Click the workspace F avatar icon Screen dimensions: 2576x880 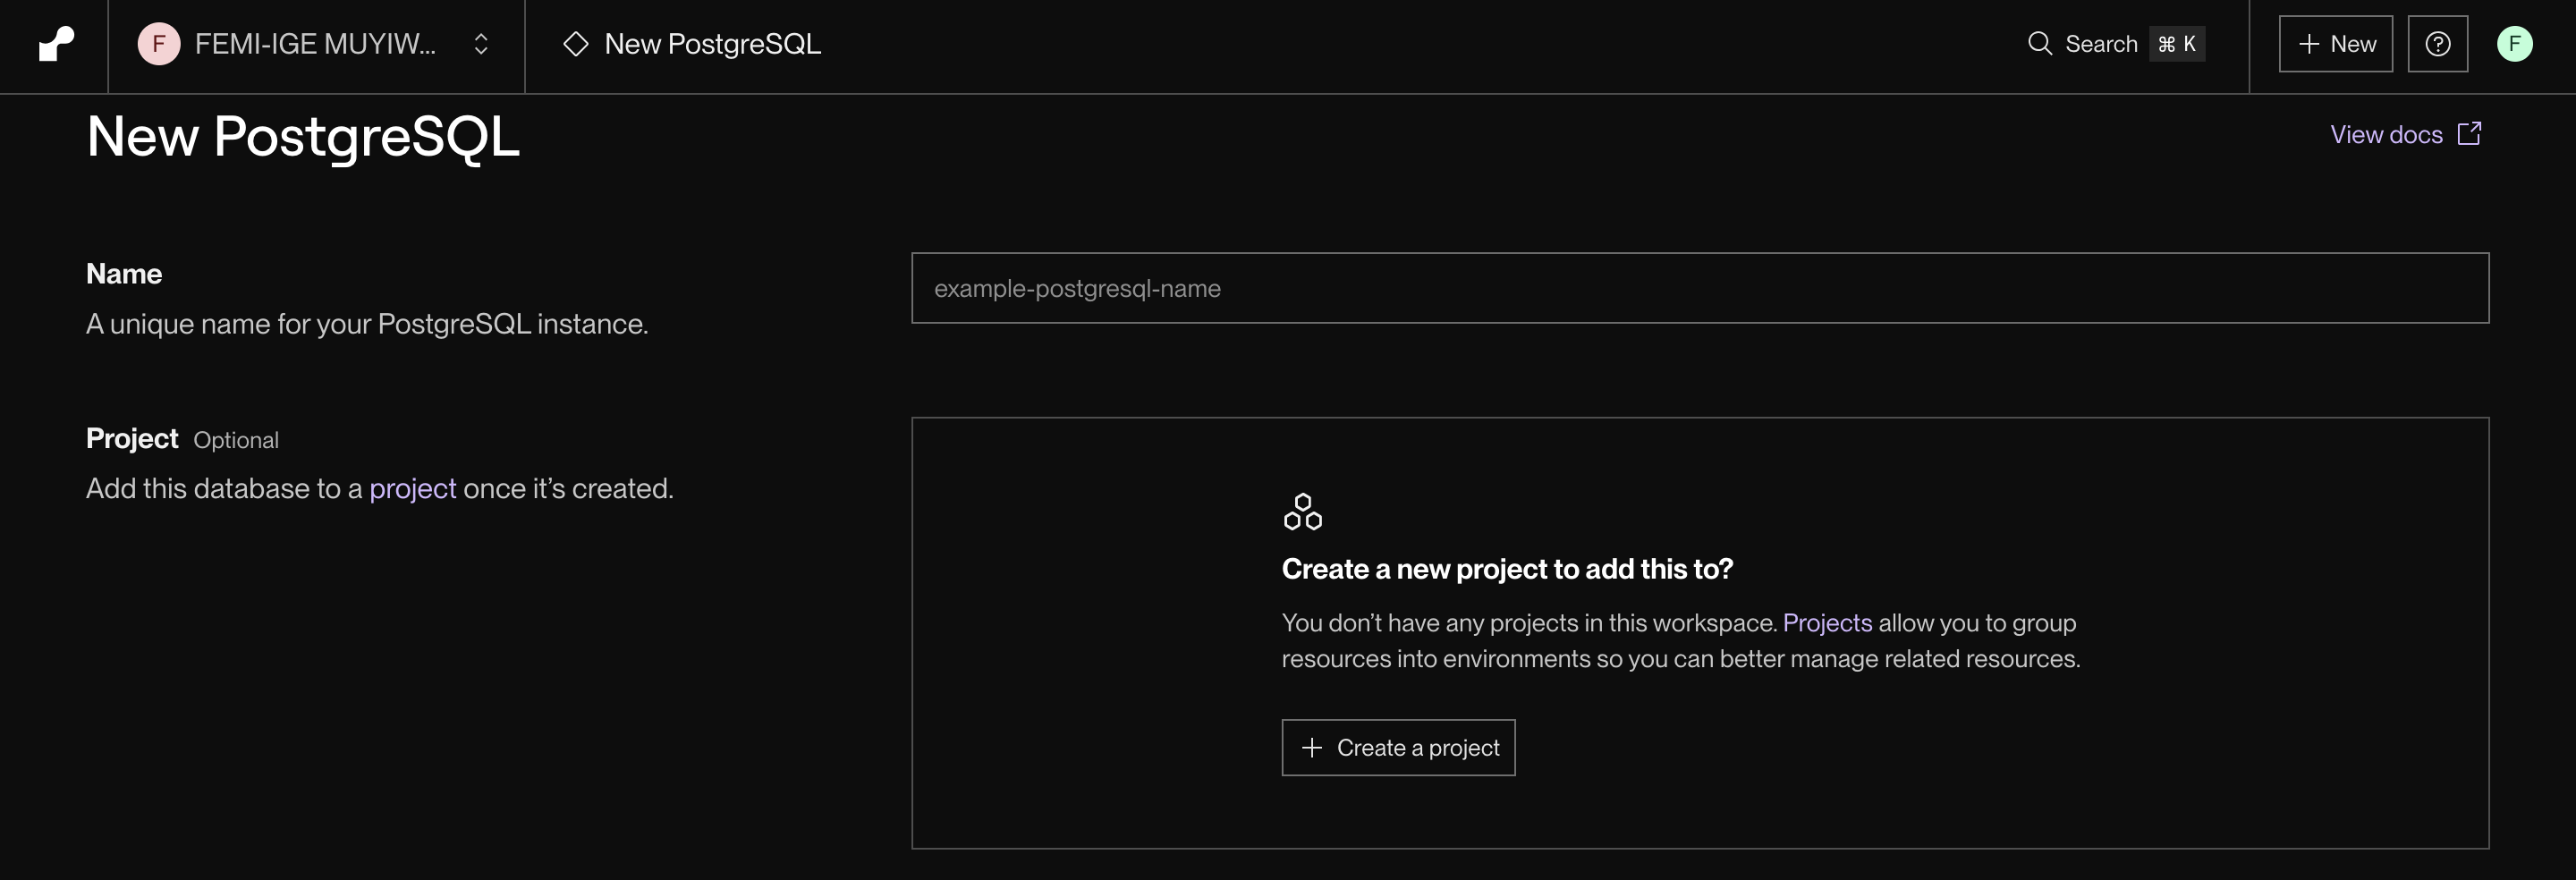tap(158, 44)
